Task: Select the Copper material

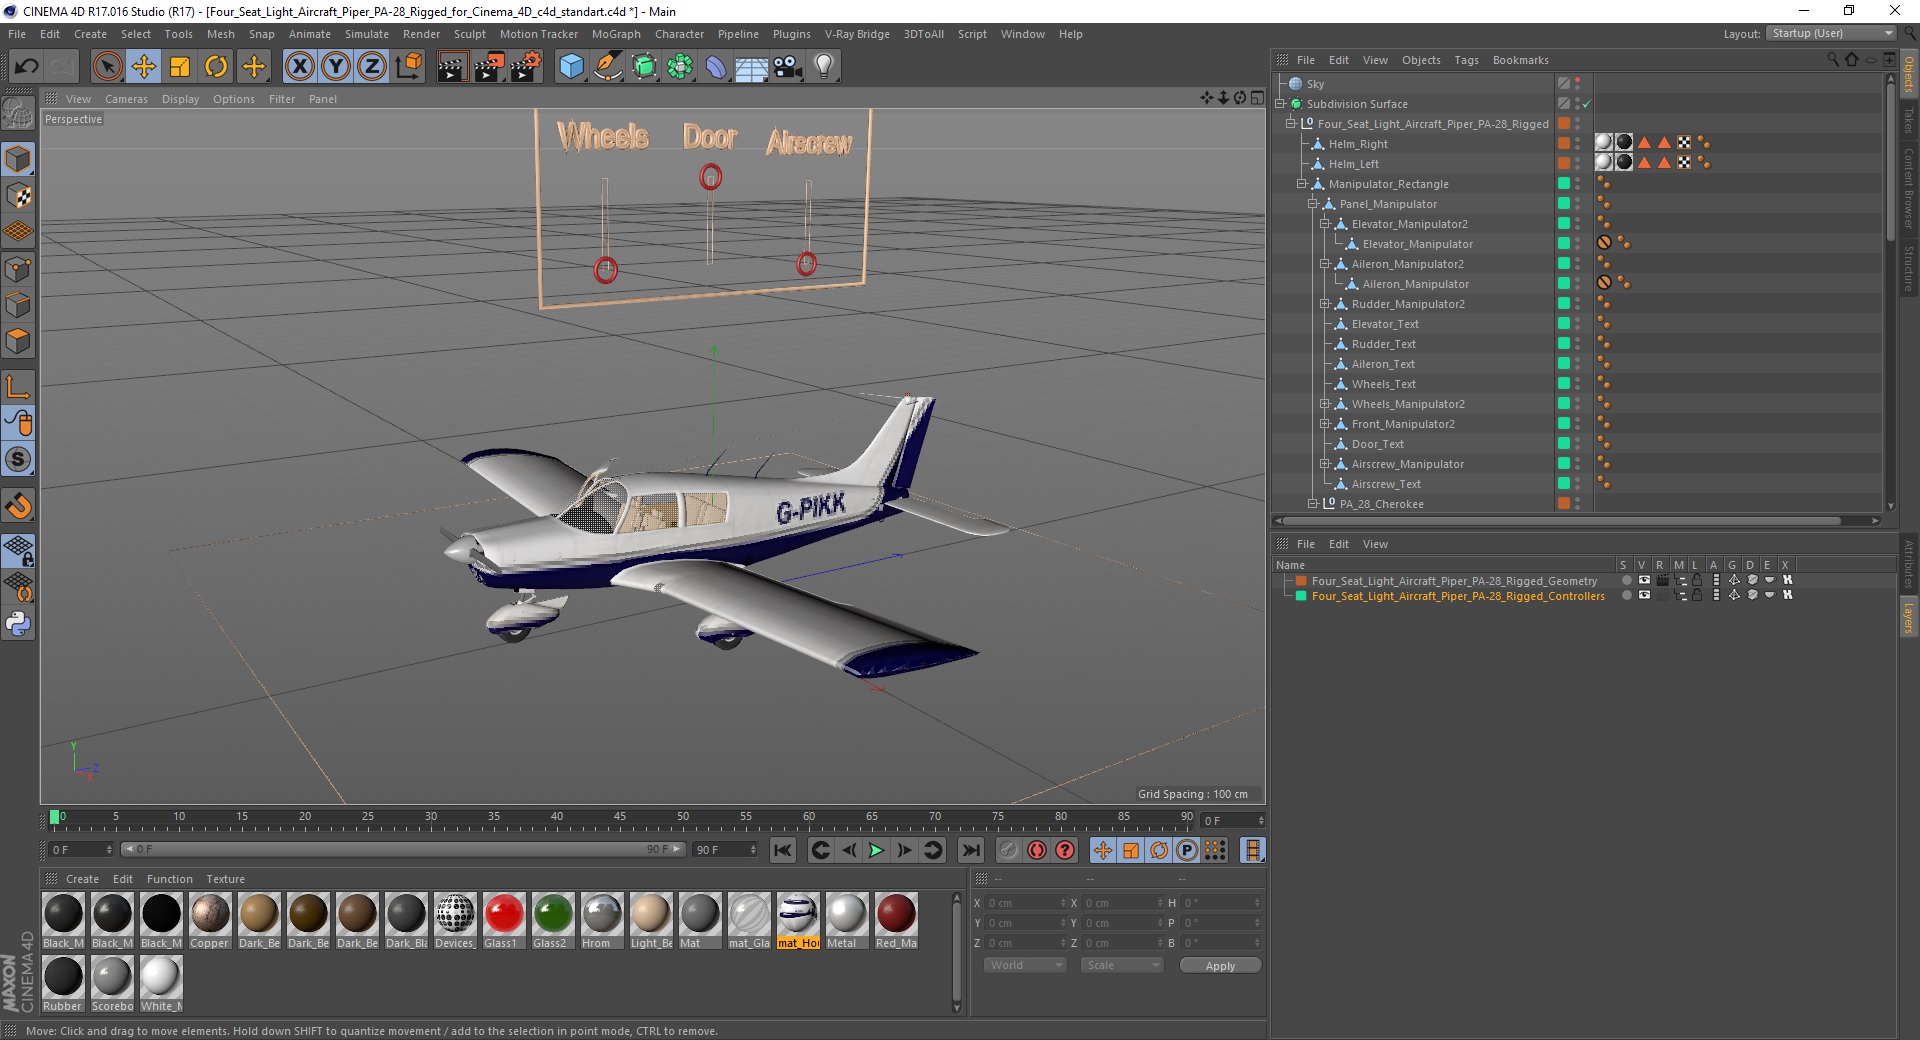Action: (x=210, y=921)
